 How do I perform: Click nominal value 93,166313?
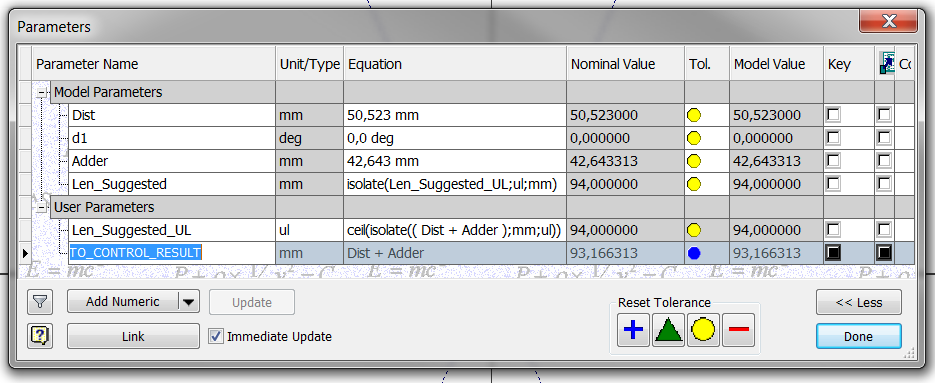[626, 253]
